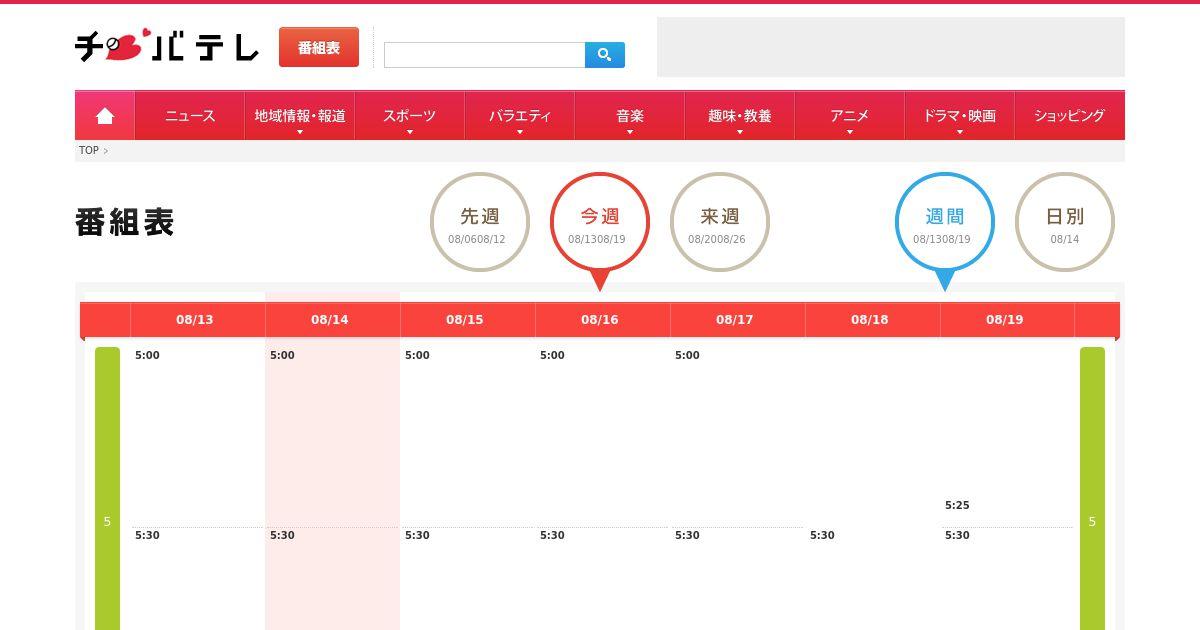Image resolution: width=1200 pixels, height=630 pixels.
Task: Expand the アニメ menu
Action: click(850, 116)
